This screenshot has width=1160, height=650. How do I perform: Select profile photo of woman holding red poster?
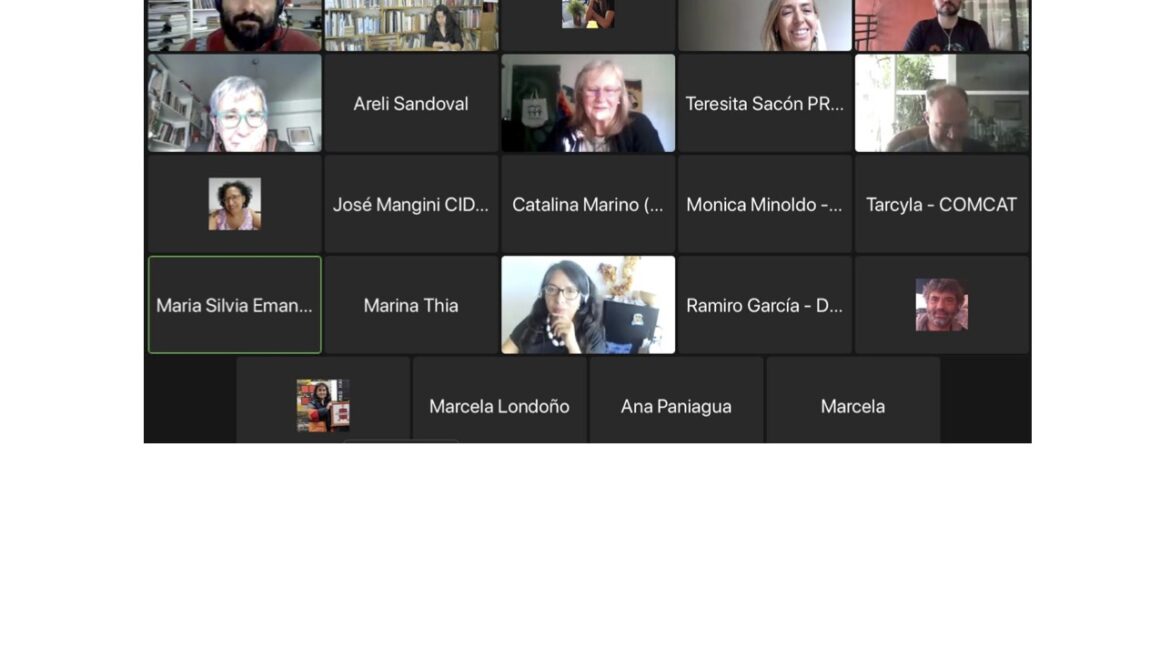click(323, 405)
